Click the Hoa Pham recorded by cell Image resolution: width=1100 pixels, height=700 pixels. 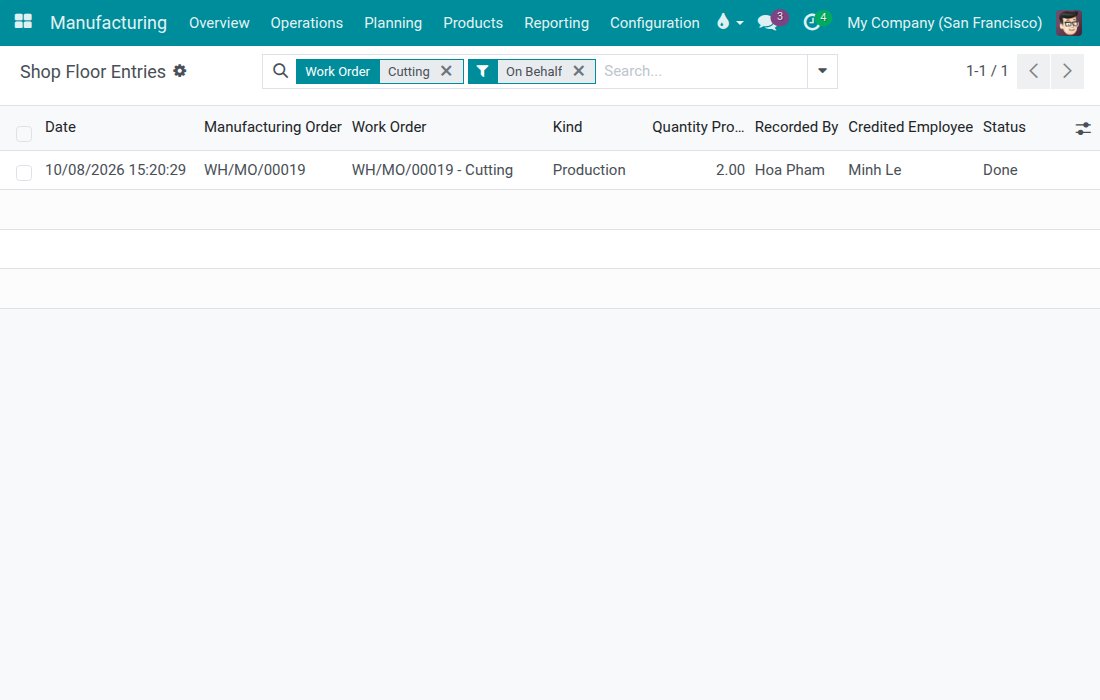[x=789, y=170]
